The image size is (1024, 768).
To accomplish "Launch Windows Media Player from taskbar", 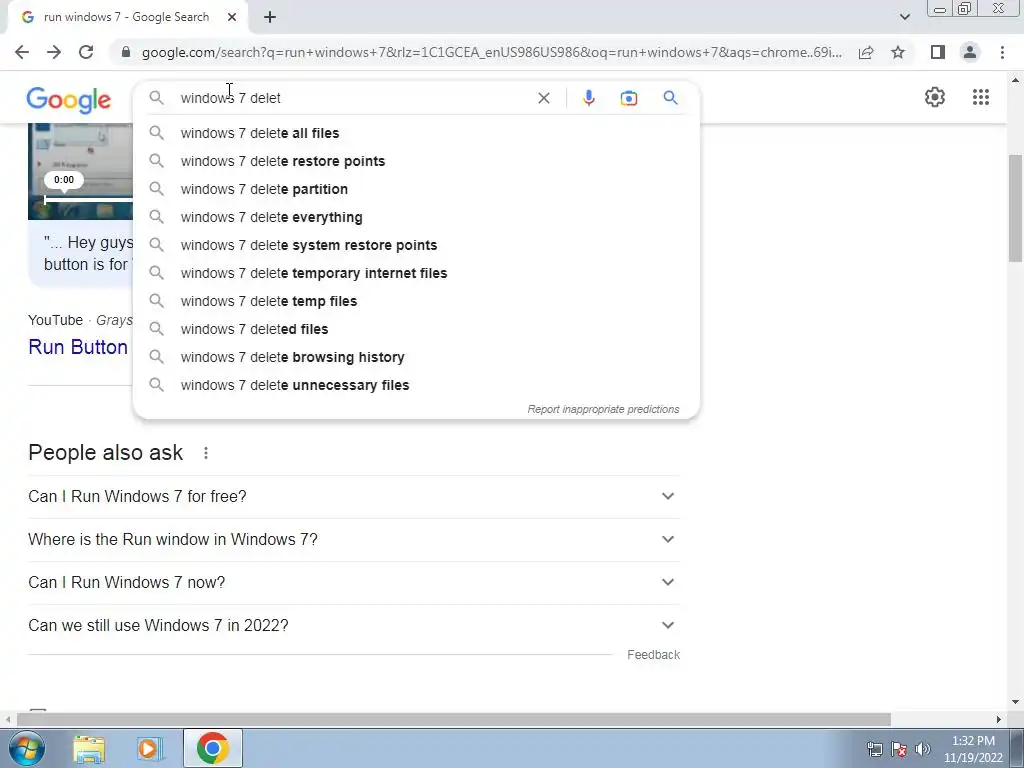I will (149, 748).
